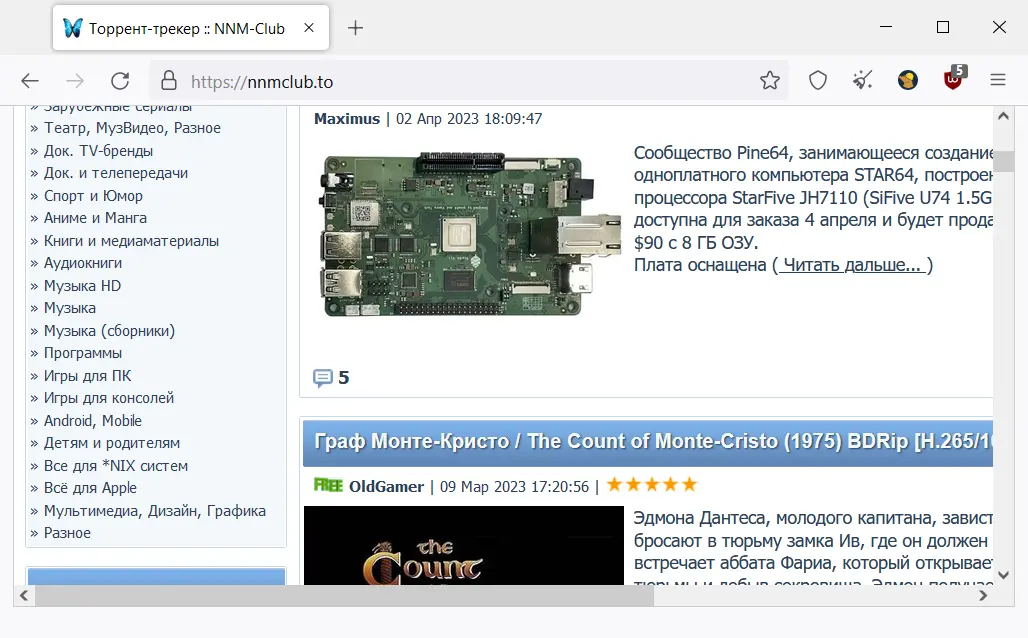Screen dimensions: 1028x638
Task: Click the round yellow extension icon
Action: [908, 81]
